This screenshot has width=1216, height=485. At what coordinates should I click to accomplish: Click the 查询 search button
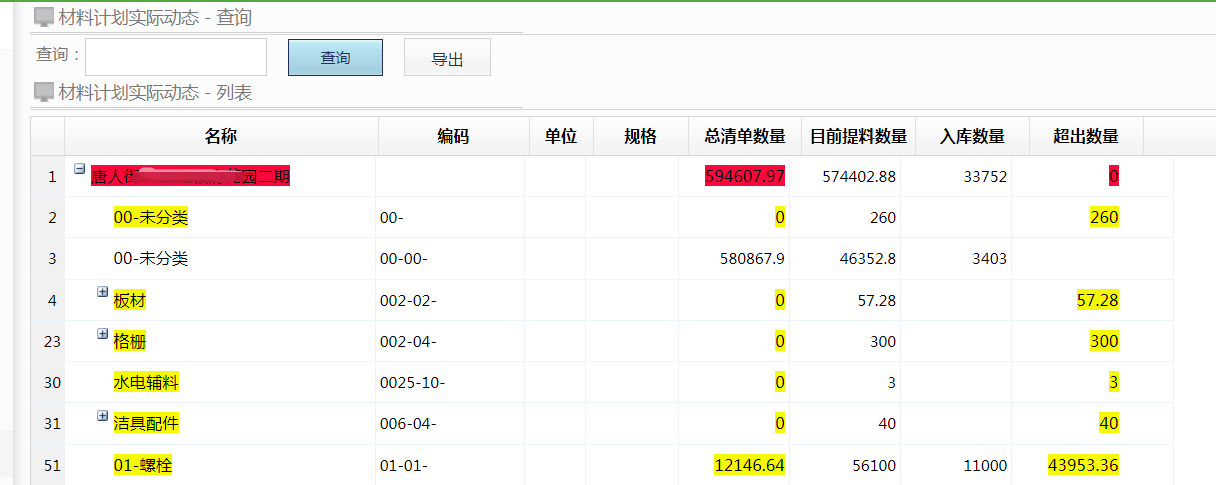335,58
